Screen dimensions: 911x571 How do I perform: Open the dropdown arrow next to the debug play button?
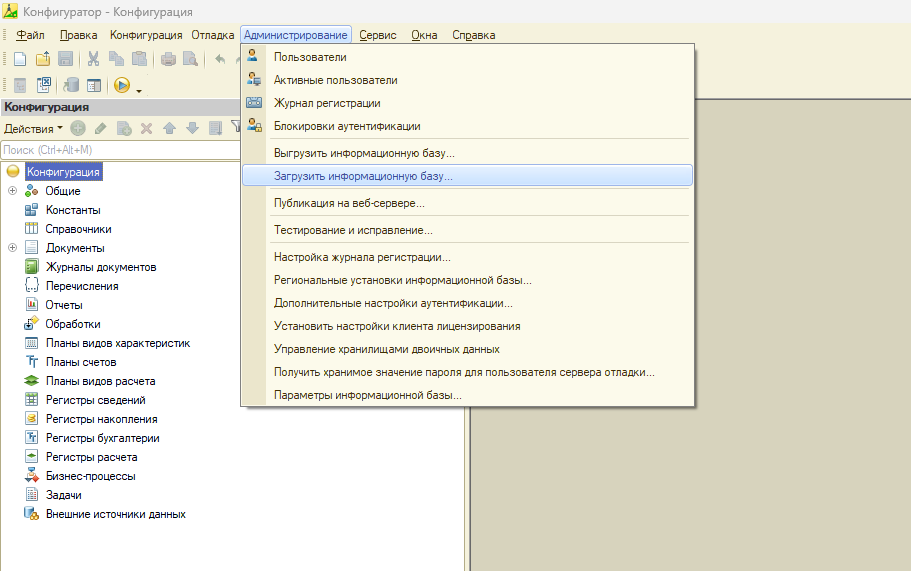coord(139,91)
